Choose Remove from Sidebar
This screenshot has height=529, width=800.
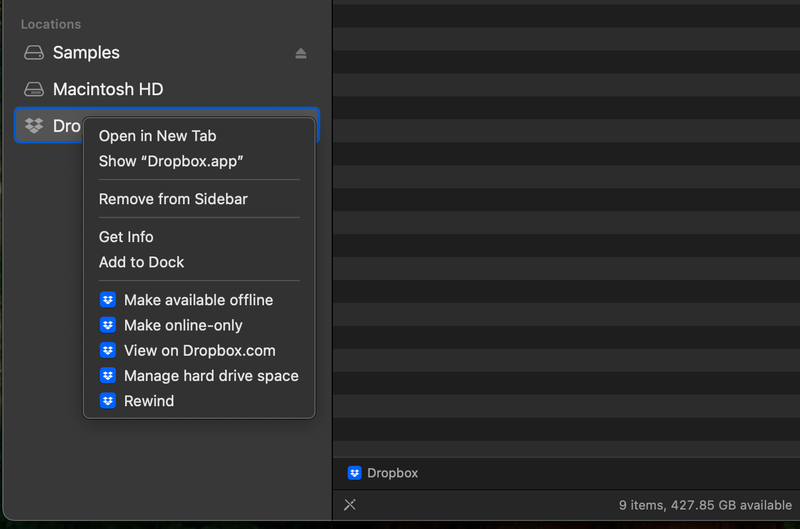pyautogui.click(x=173, y=199)
